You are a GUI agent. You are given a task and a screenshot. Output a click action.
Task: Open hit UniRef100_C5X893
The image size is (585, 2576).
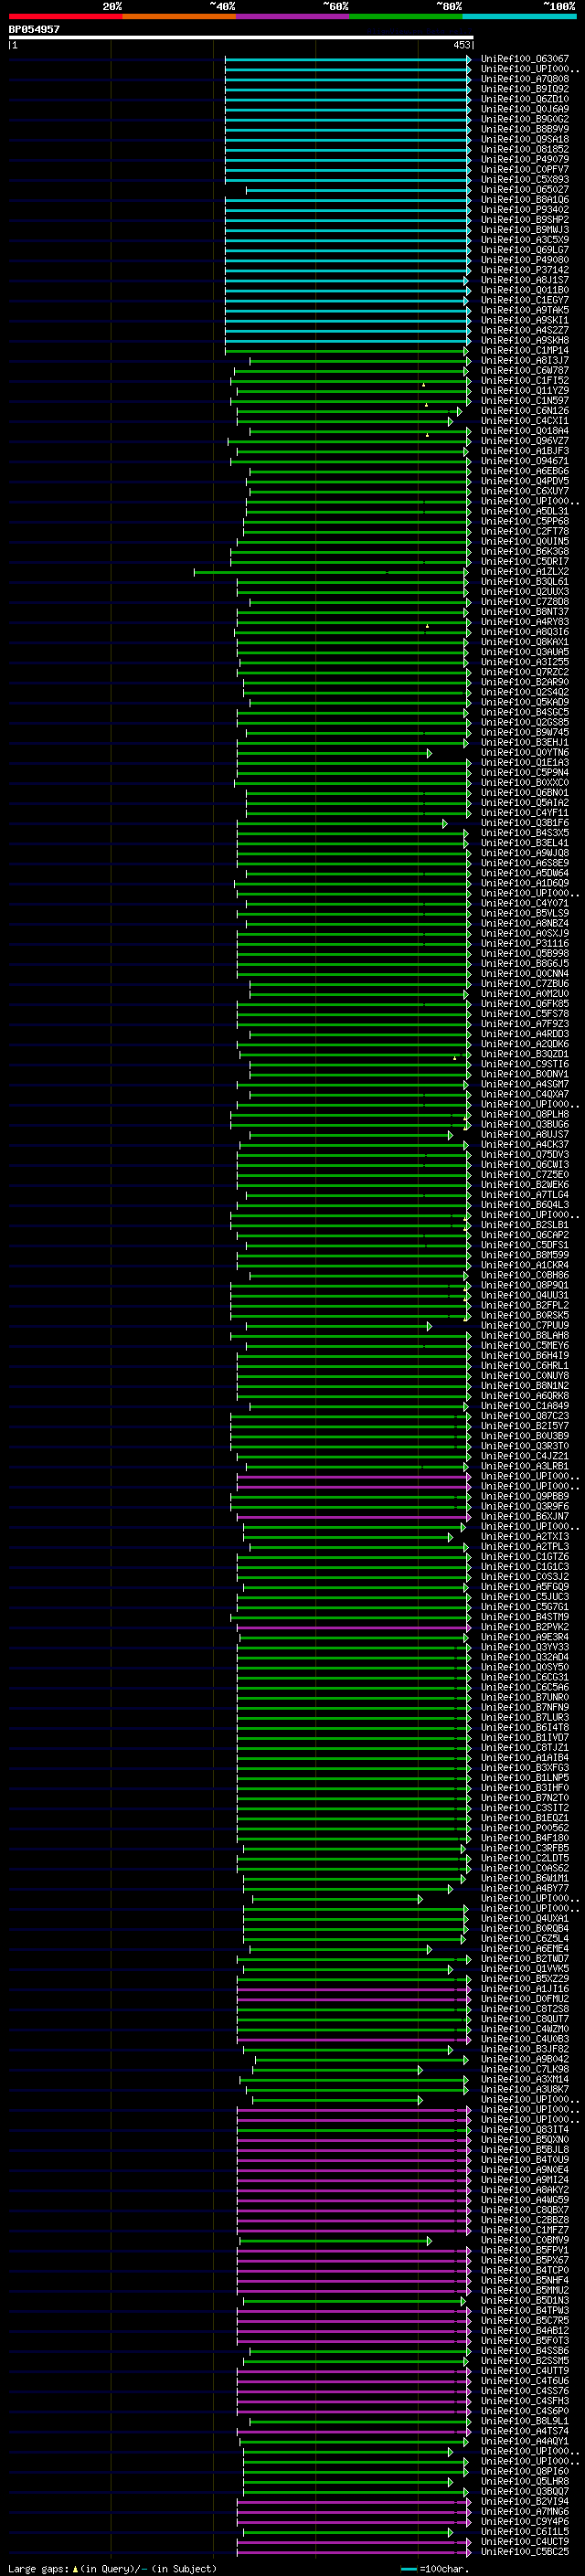point(525,180)
